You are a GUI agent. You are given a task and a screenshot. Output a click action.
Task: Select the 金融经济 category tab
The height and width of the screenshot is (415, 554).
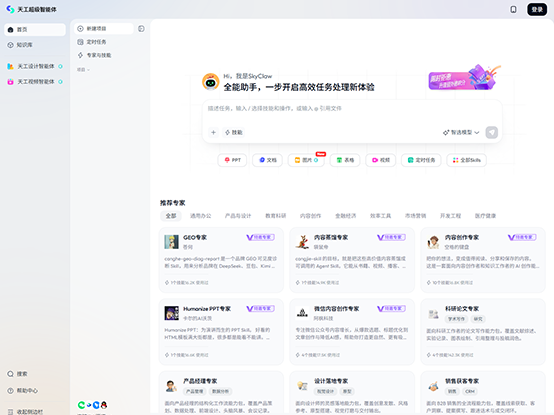[x=346, y=216]
